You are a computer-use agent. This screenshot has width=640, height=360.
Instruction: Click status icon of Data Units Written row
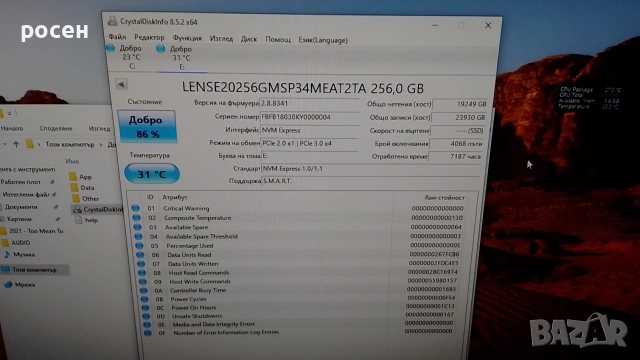tap(141, 264)
